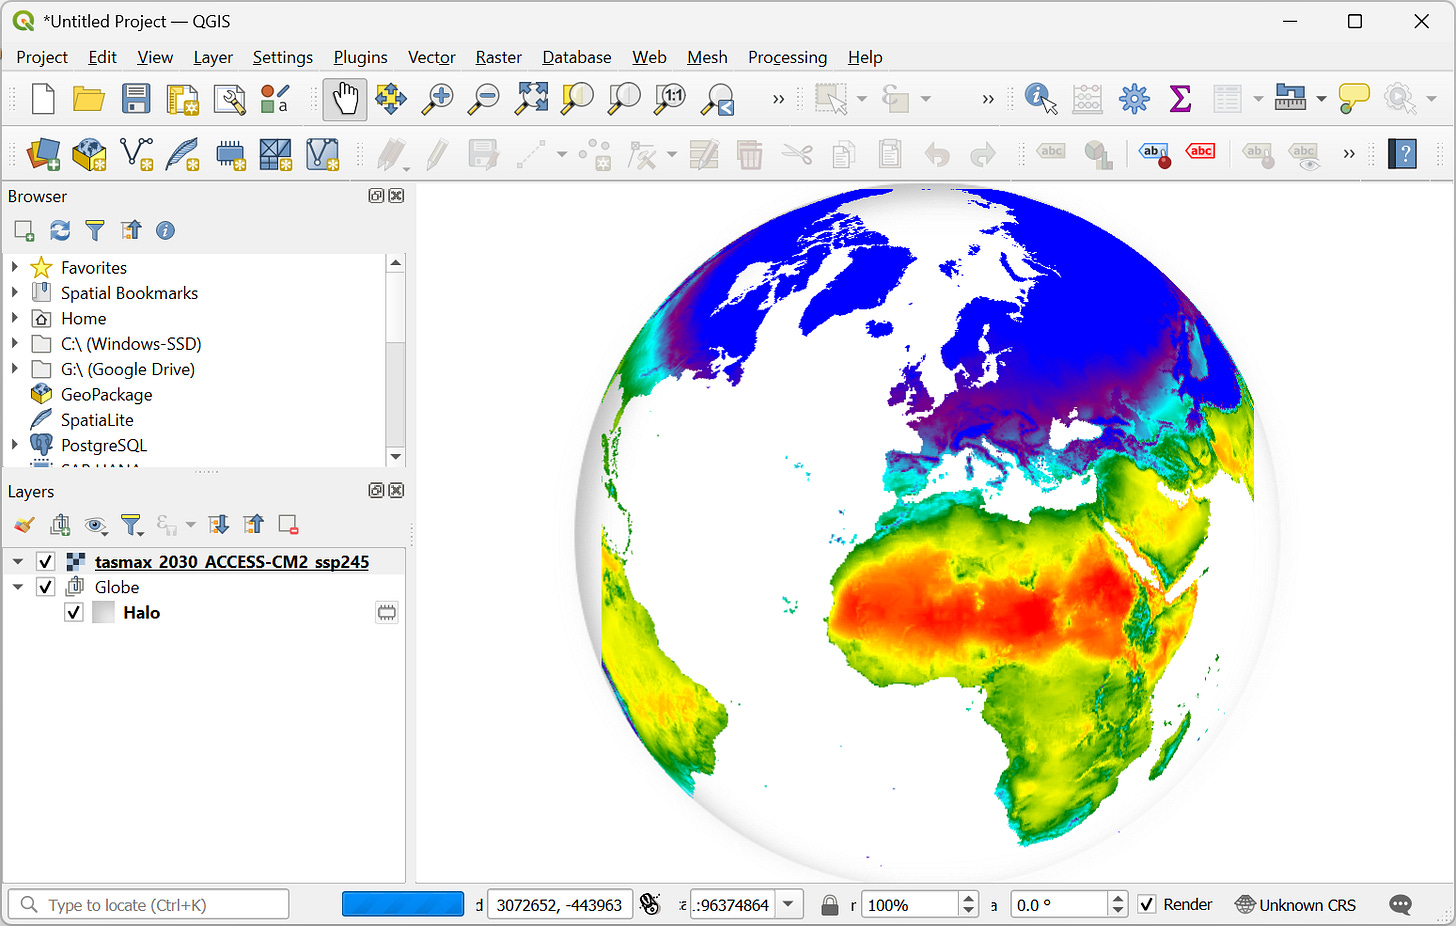Open Data Source Manager icon
1456x926 pixels.
coord(43,154)
